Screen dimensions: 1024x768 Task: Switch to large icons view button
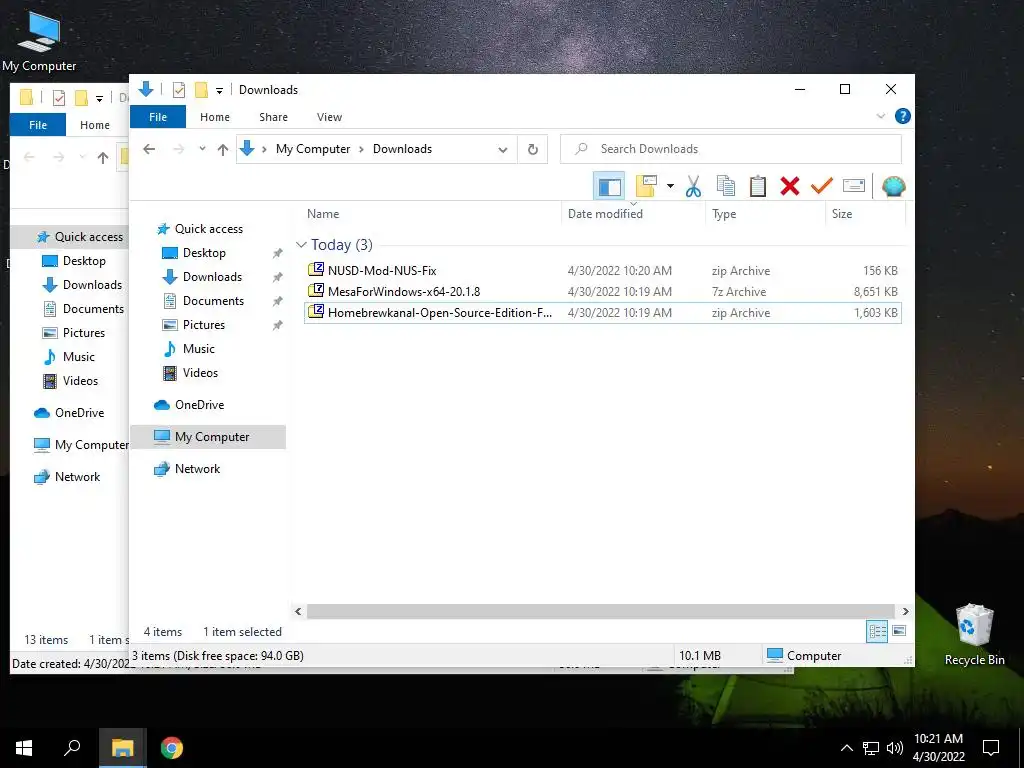pyautogui.click(x=899, y=631)
